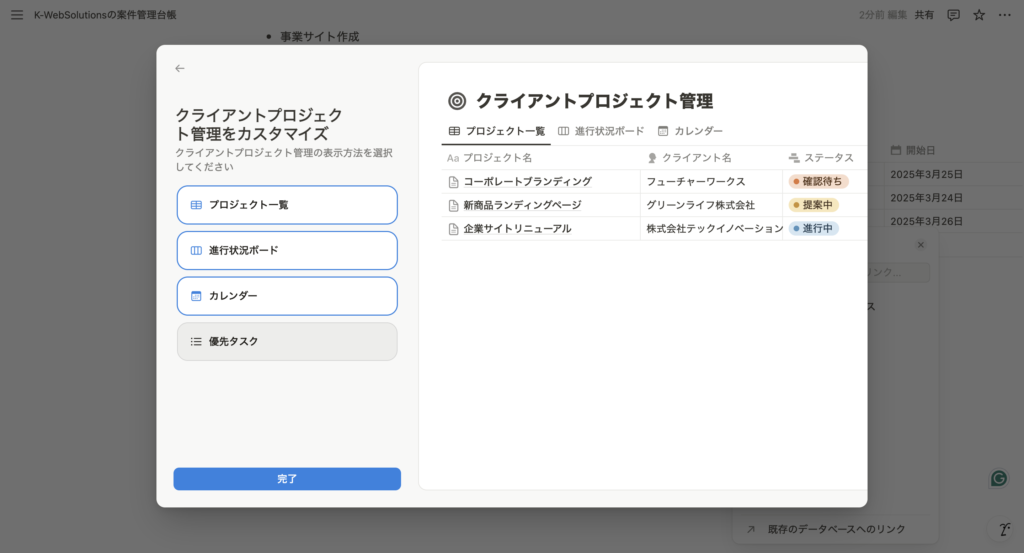Open the comments panel icon

pos(953,15)
